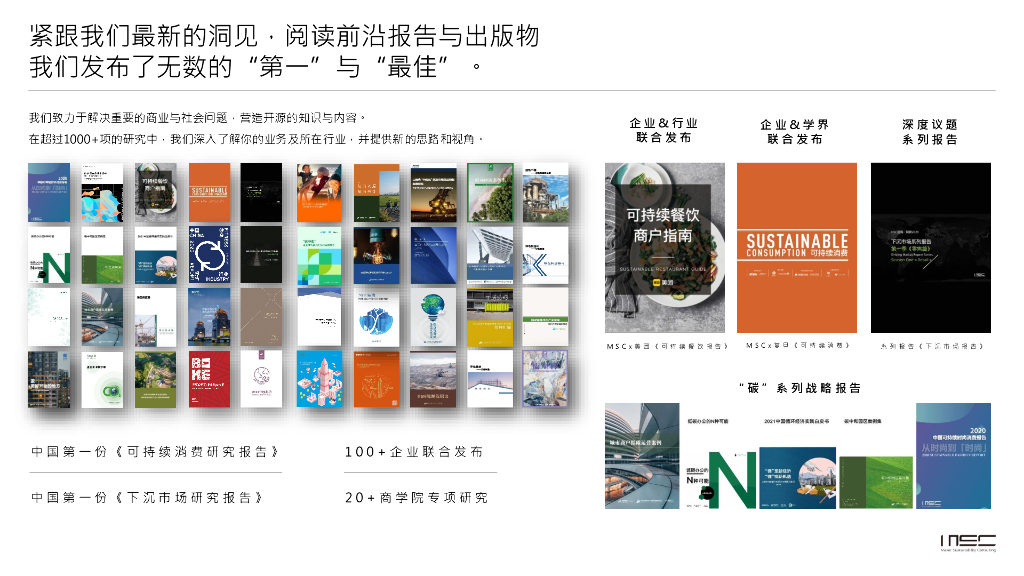1024x576 pixels.
Task: Click the blue 2020 从时尚到「时尚」 report cover
Action: coord(955,455)
